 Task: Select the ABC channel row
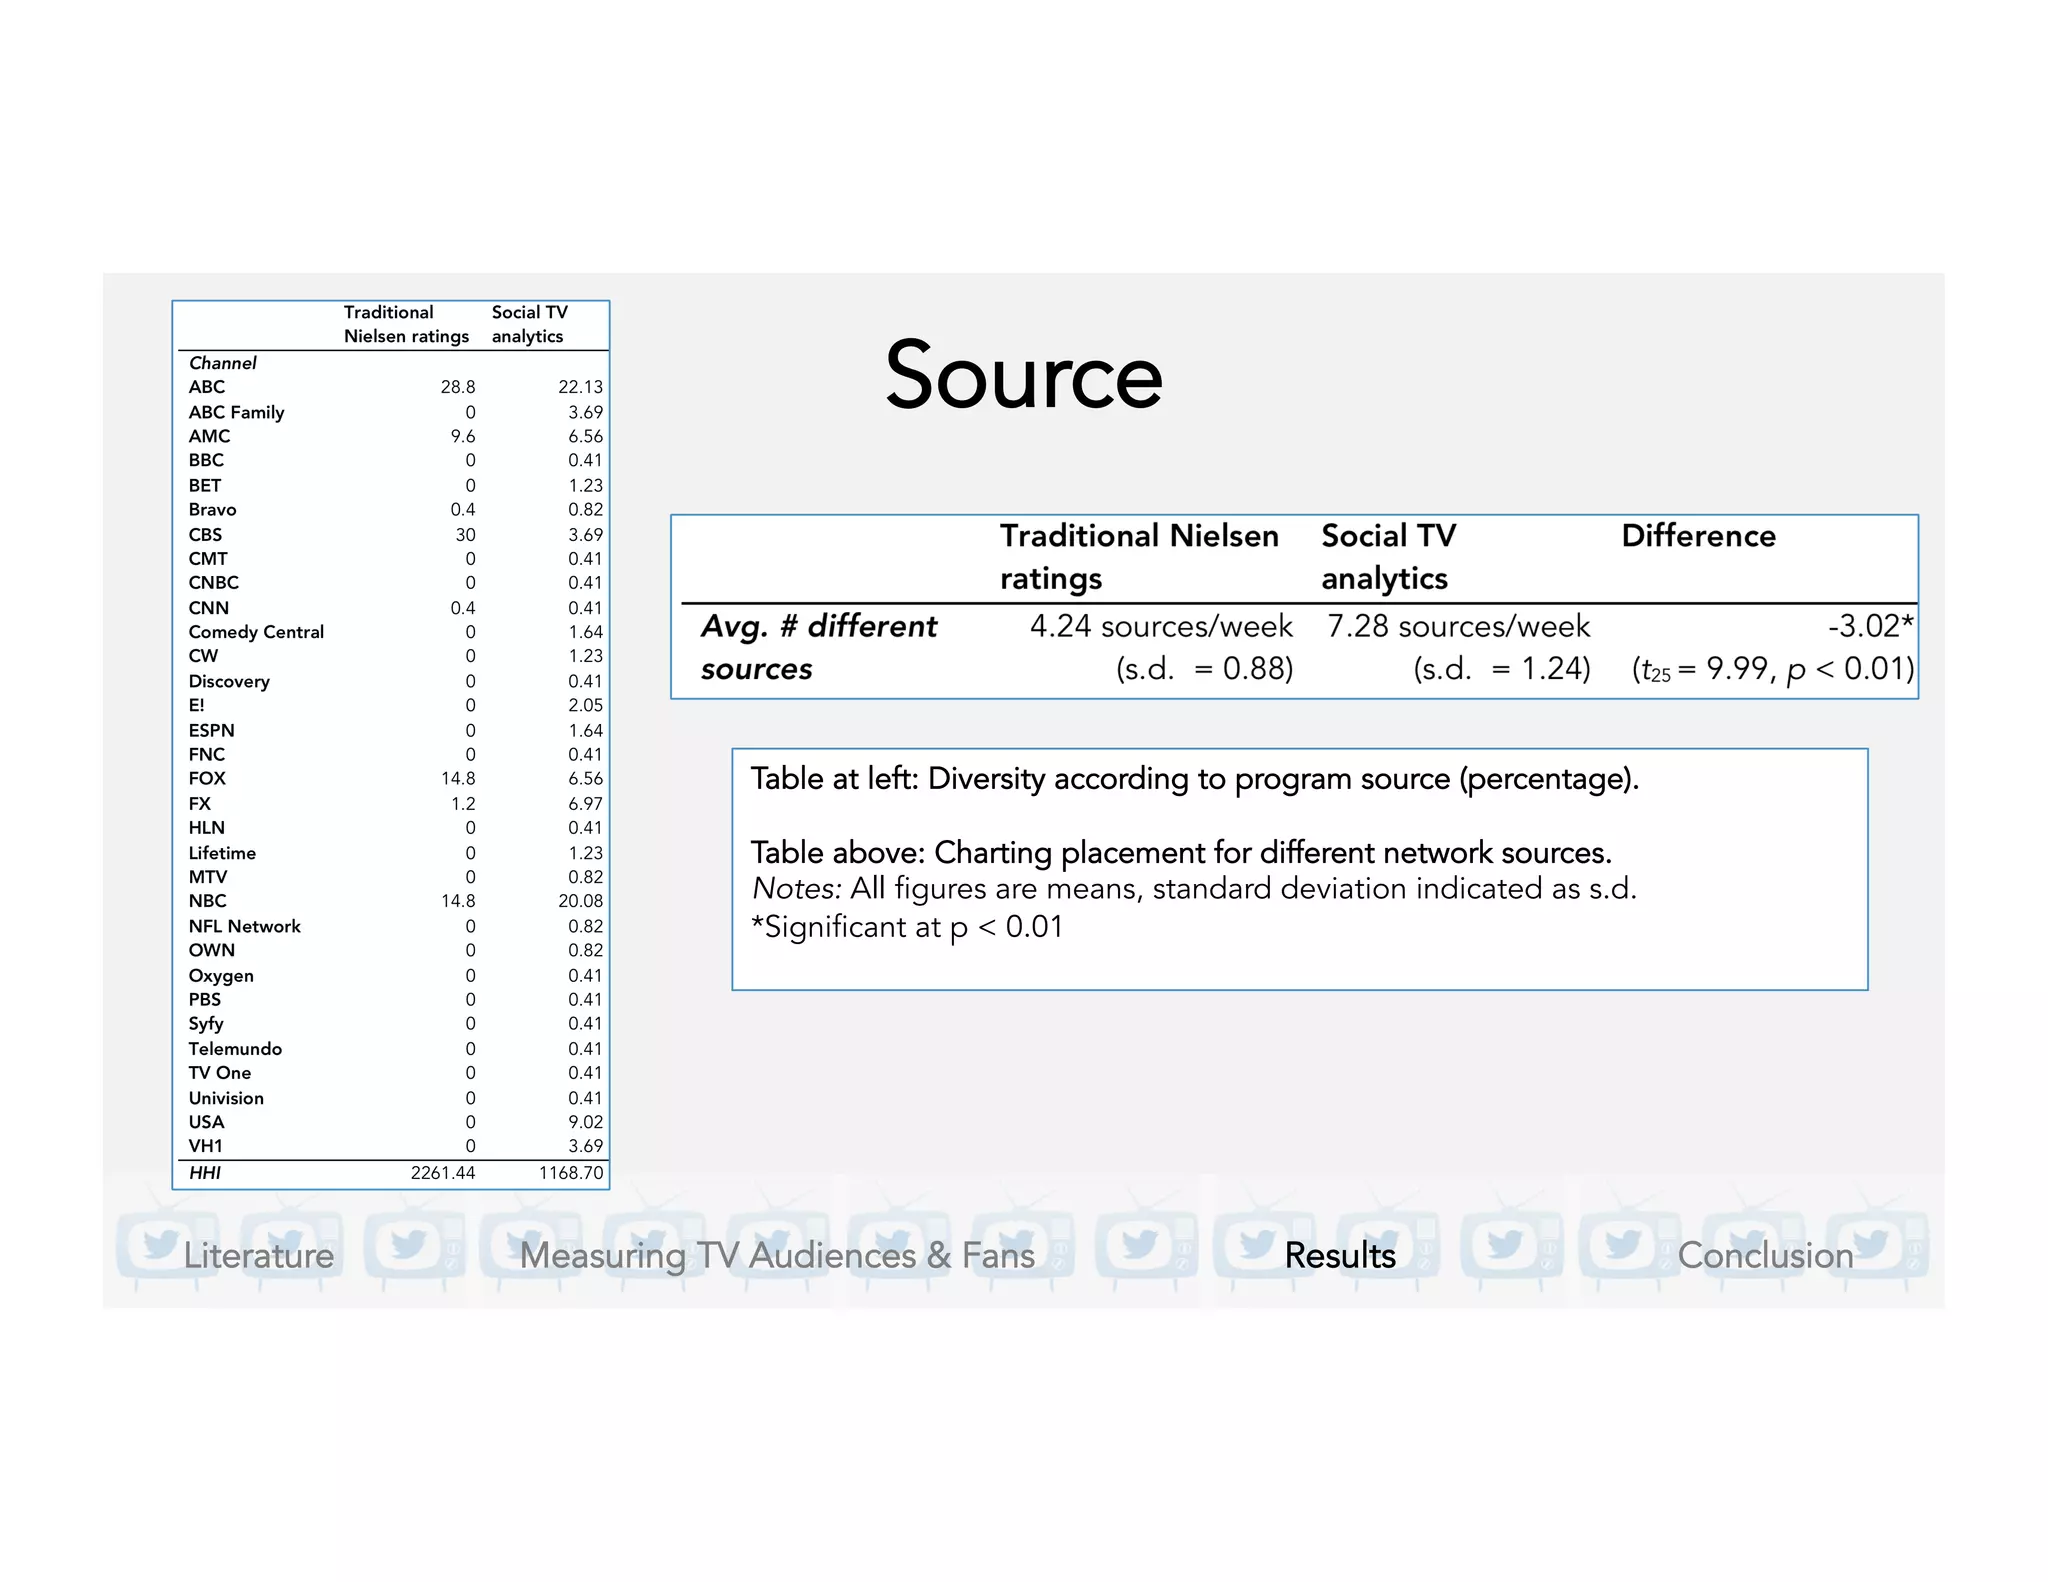pos(395,387)
